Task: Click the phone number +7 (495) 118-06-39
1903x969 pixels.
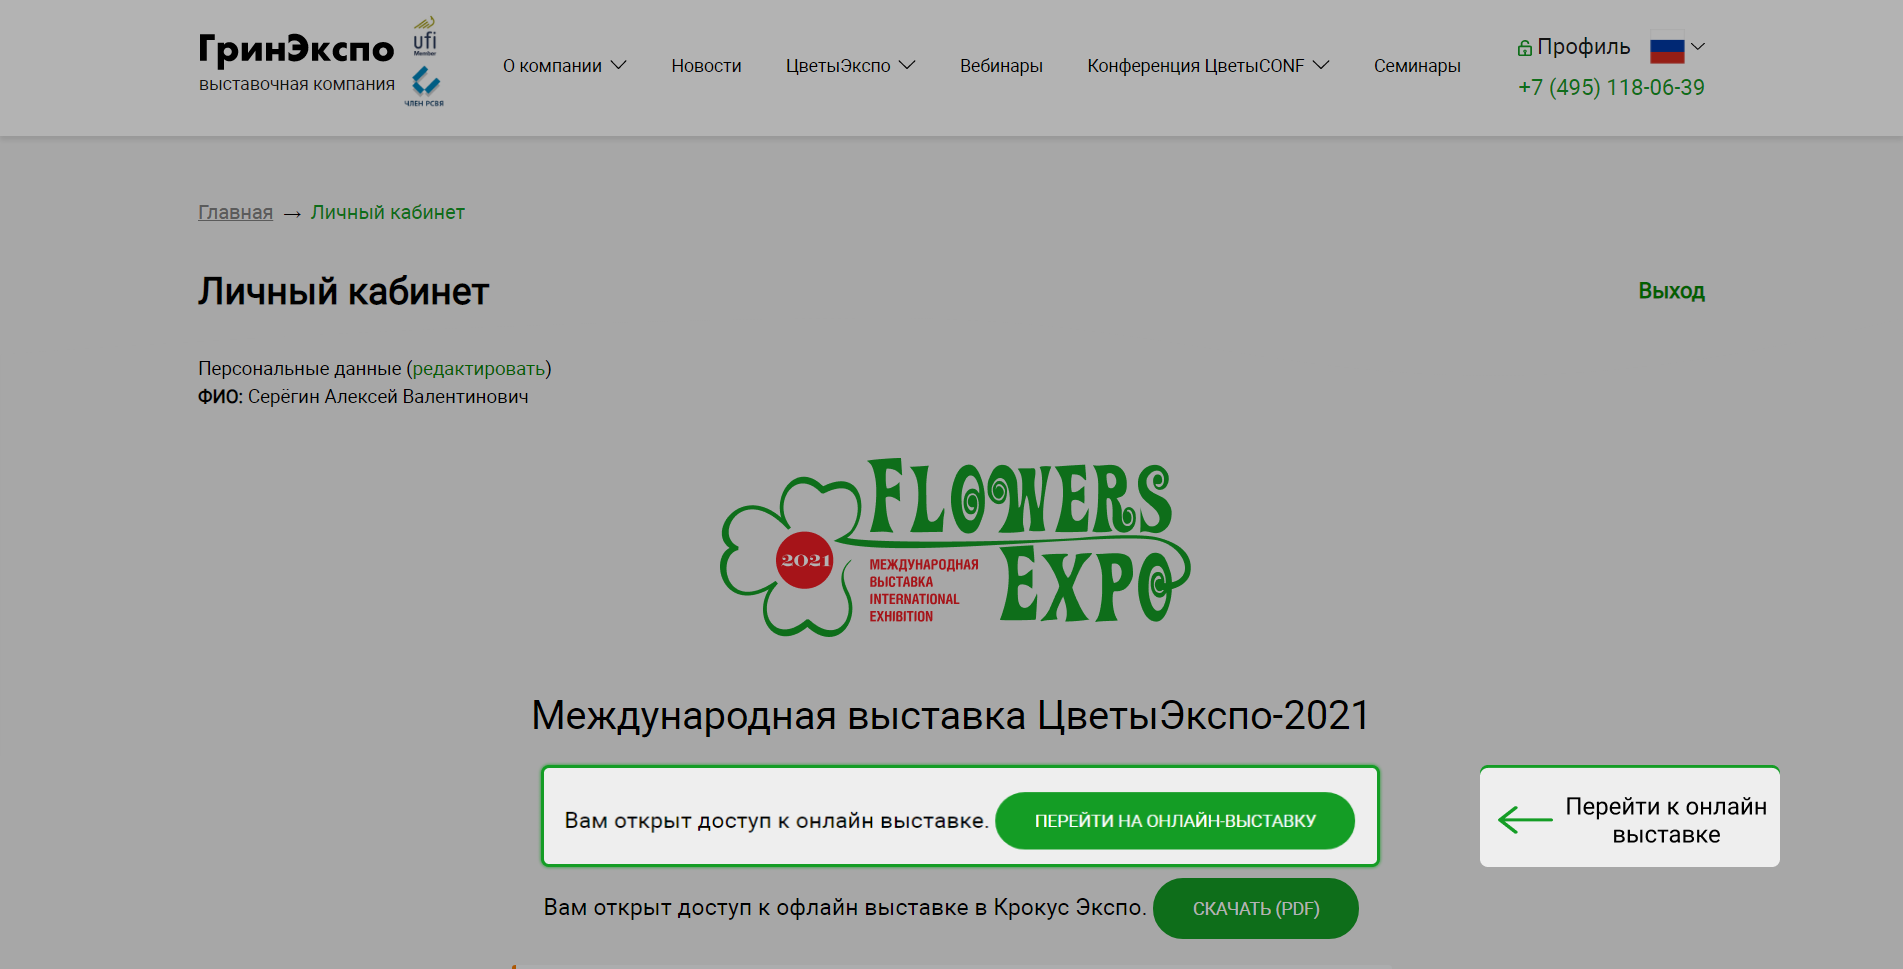Action: coord(1611,87)
